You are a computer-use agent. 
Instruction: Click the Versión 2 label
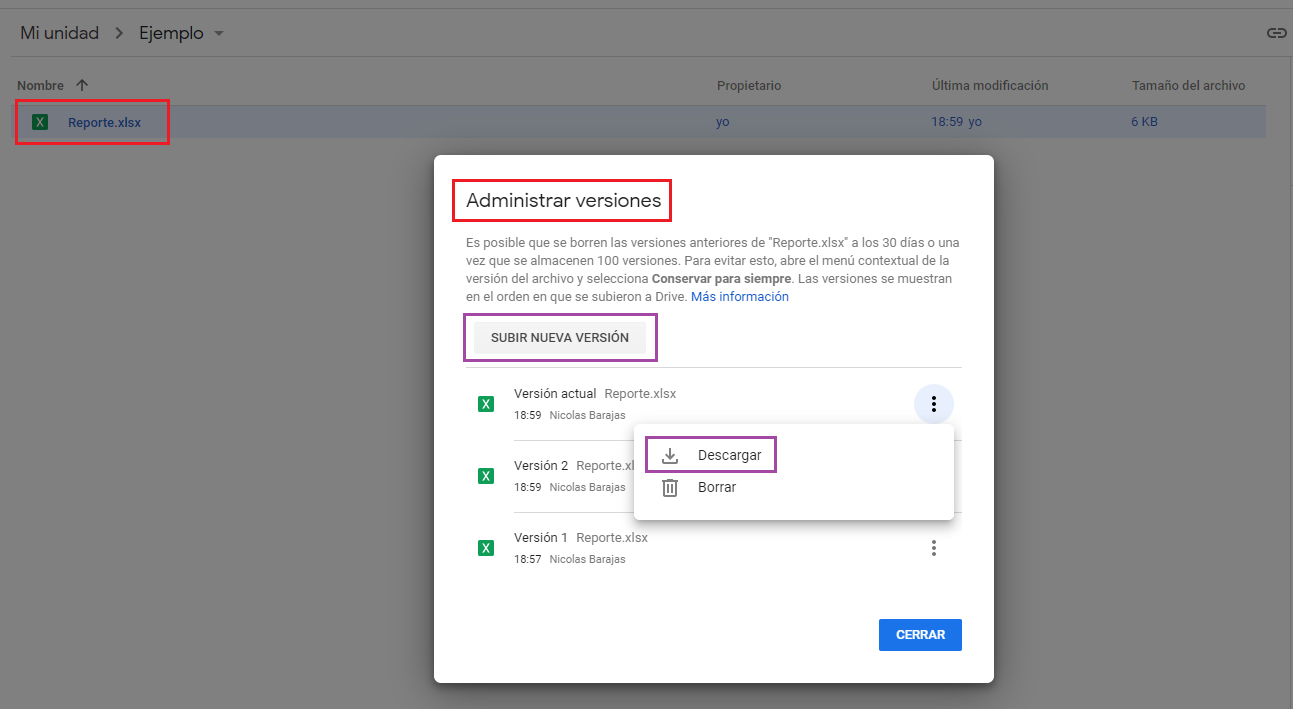[x=541, y=465]
